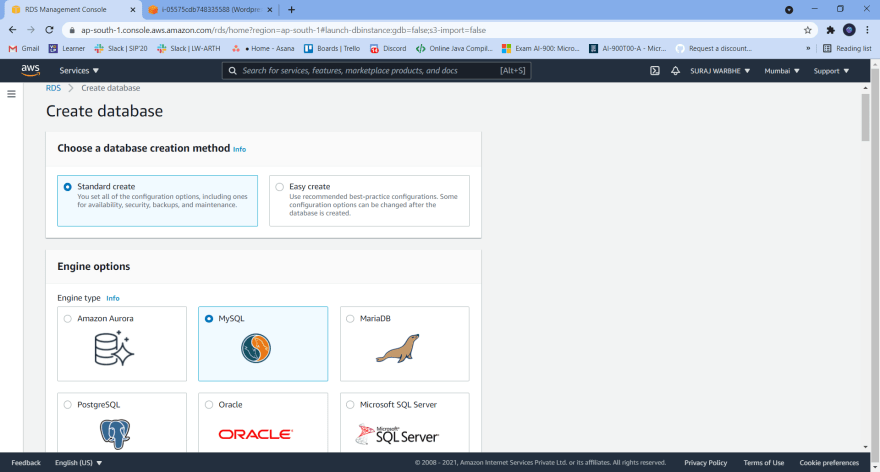Open the English (US) language dropdown
The image size is (880, 472).
(x=79, y=462)
